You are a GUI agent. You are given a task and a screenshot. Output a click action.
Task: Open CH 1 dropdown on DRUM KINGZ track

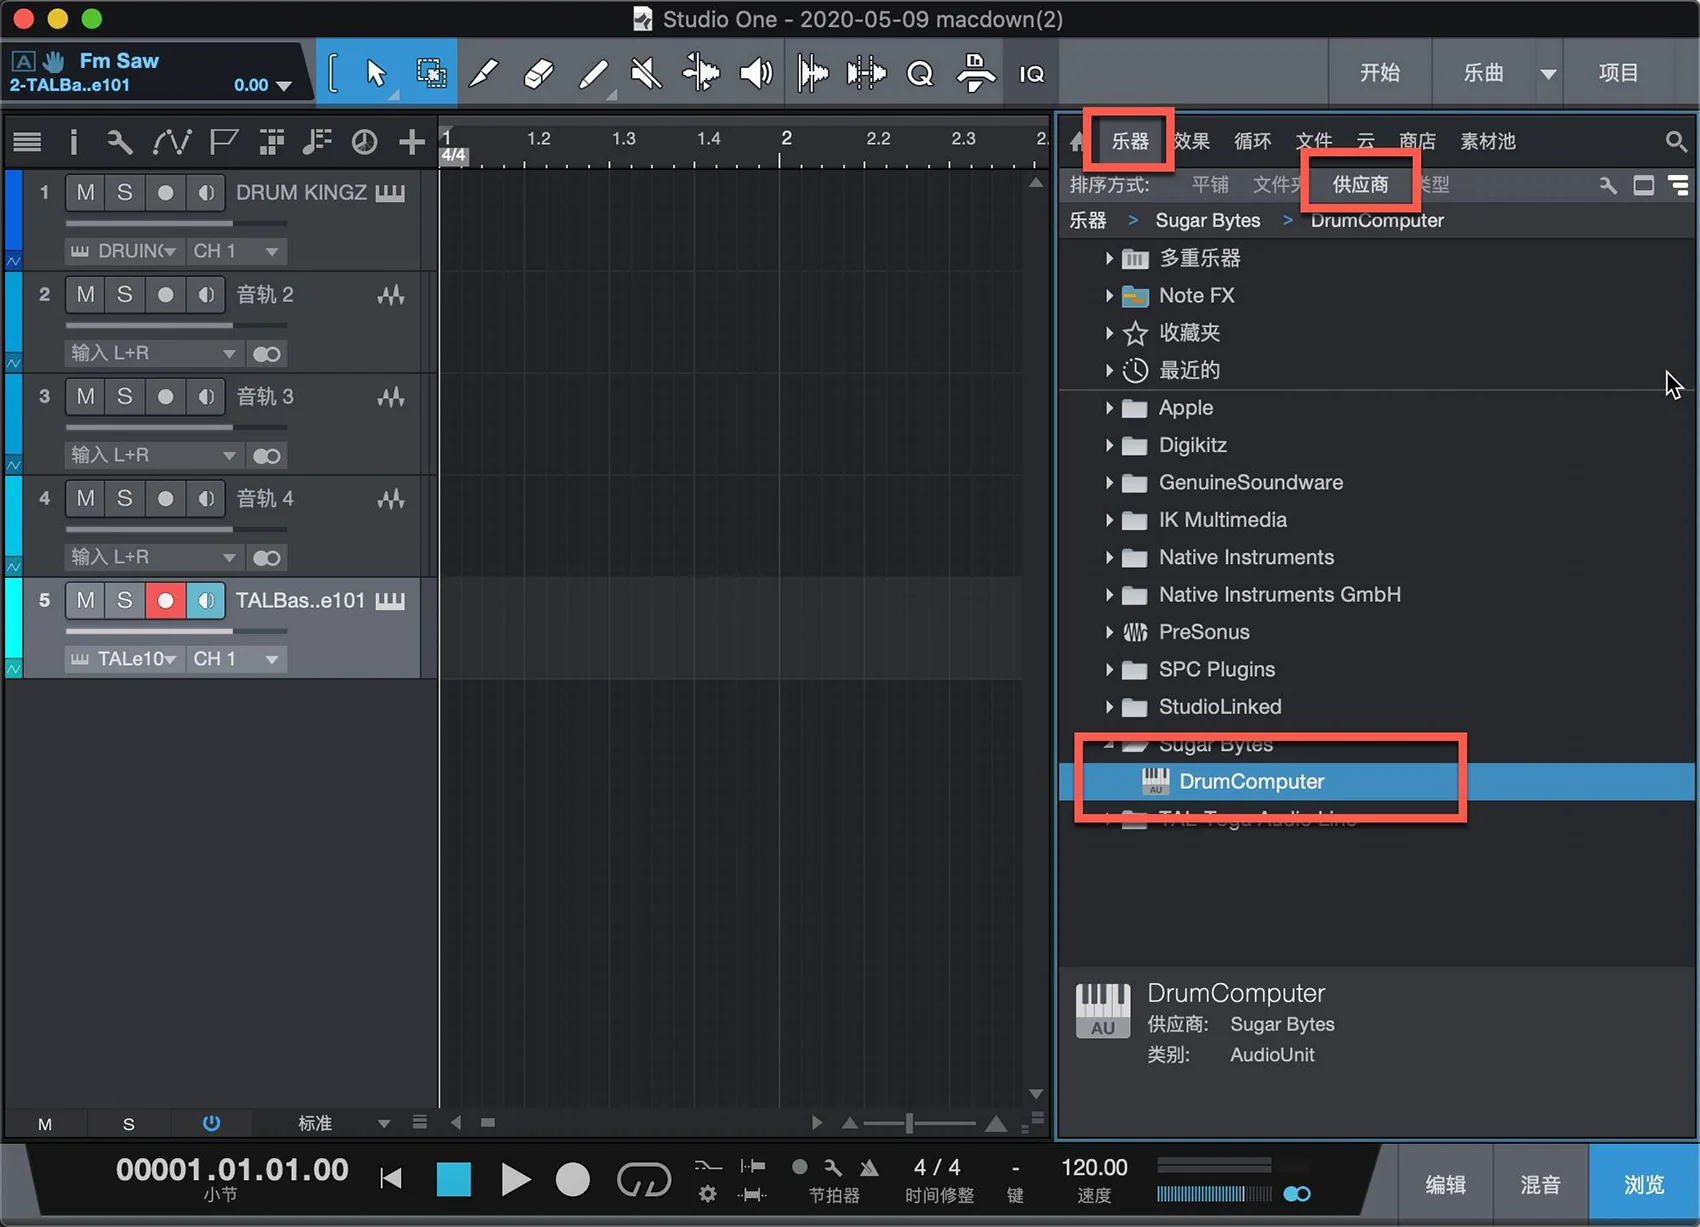pyautogui.click(x=236, y=251)
